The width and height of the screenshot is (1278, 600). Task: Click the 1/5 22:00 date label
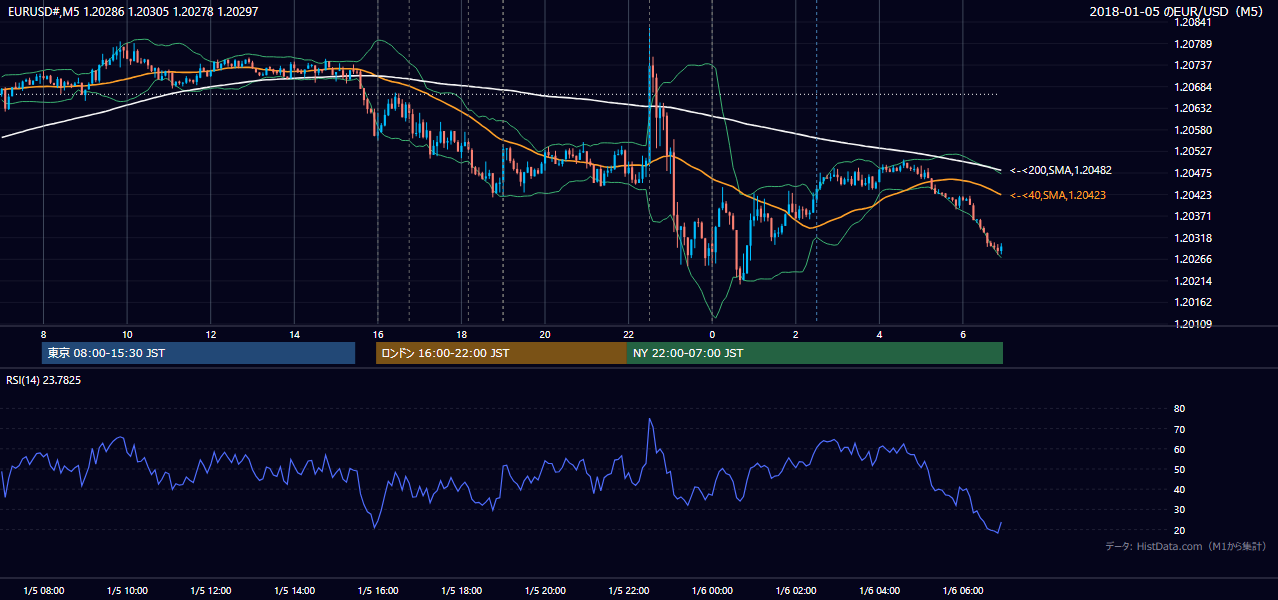pos(628,591)
